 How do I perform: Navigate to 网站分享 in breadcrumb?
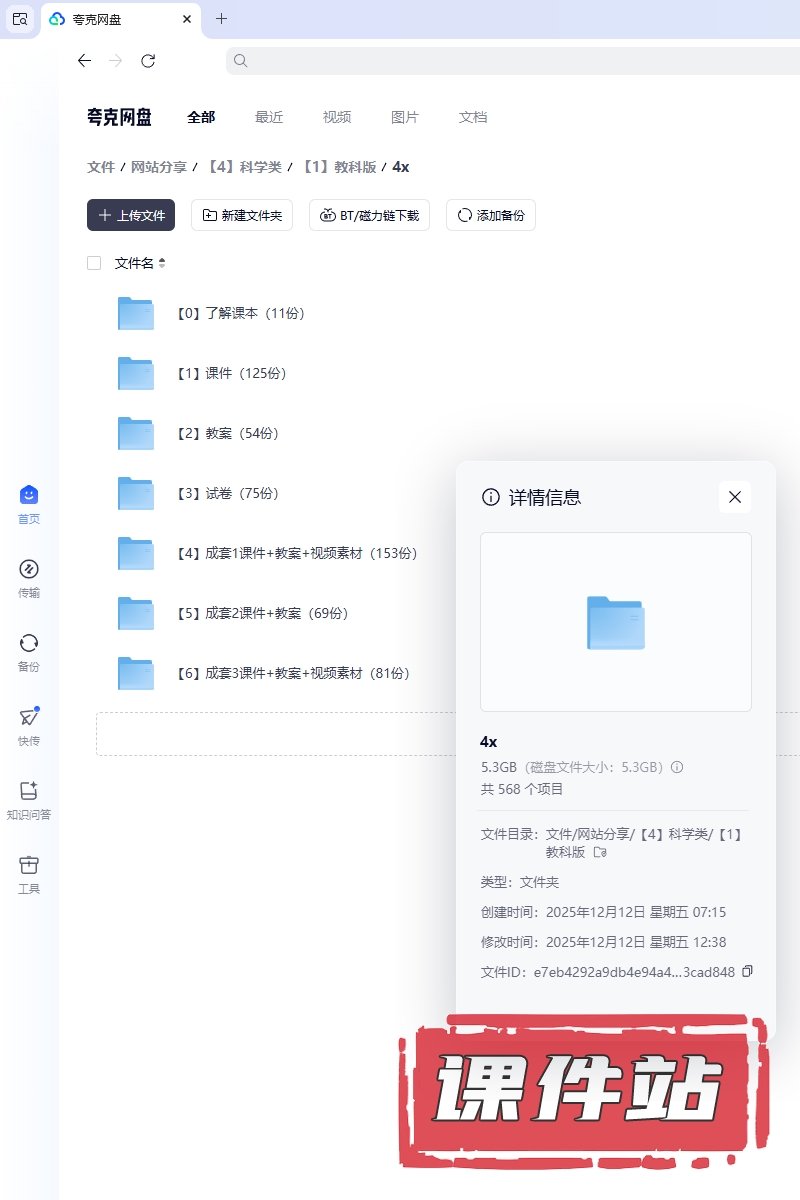(x=159, y=167)
